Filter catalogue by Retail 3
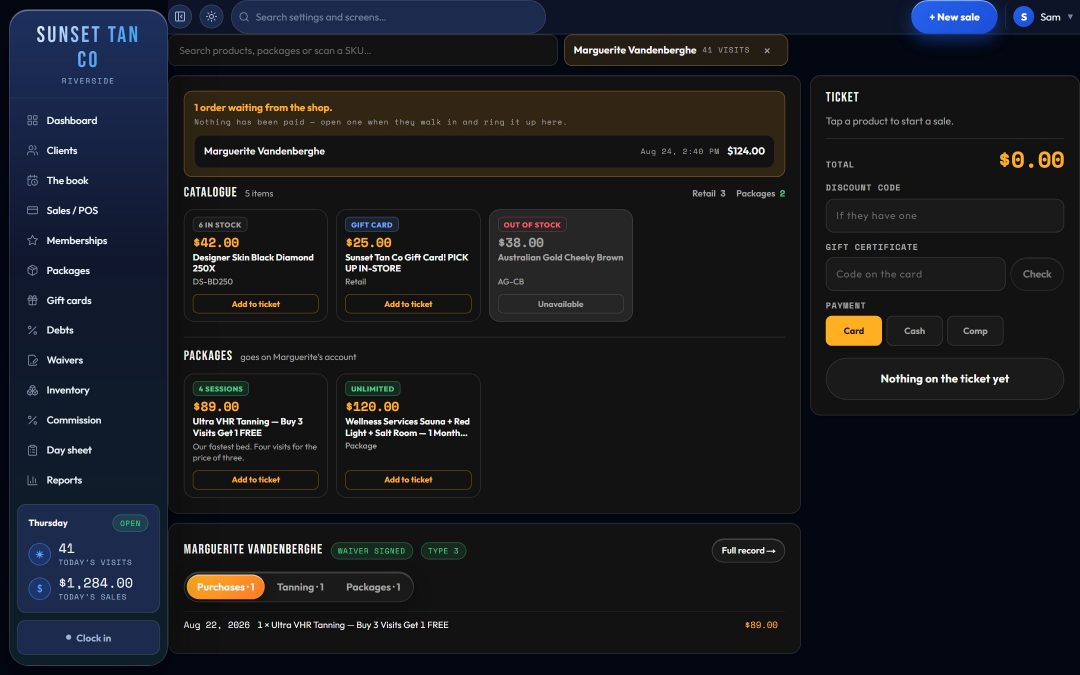The height and width of the screenshot is (675, 1080). (x=708, y=194)
